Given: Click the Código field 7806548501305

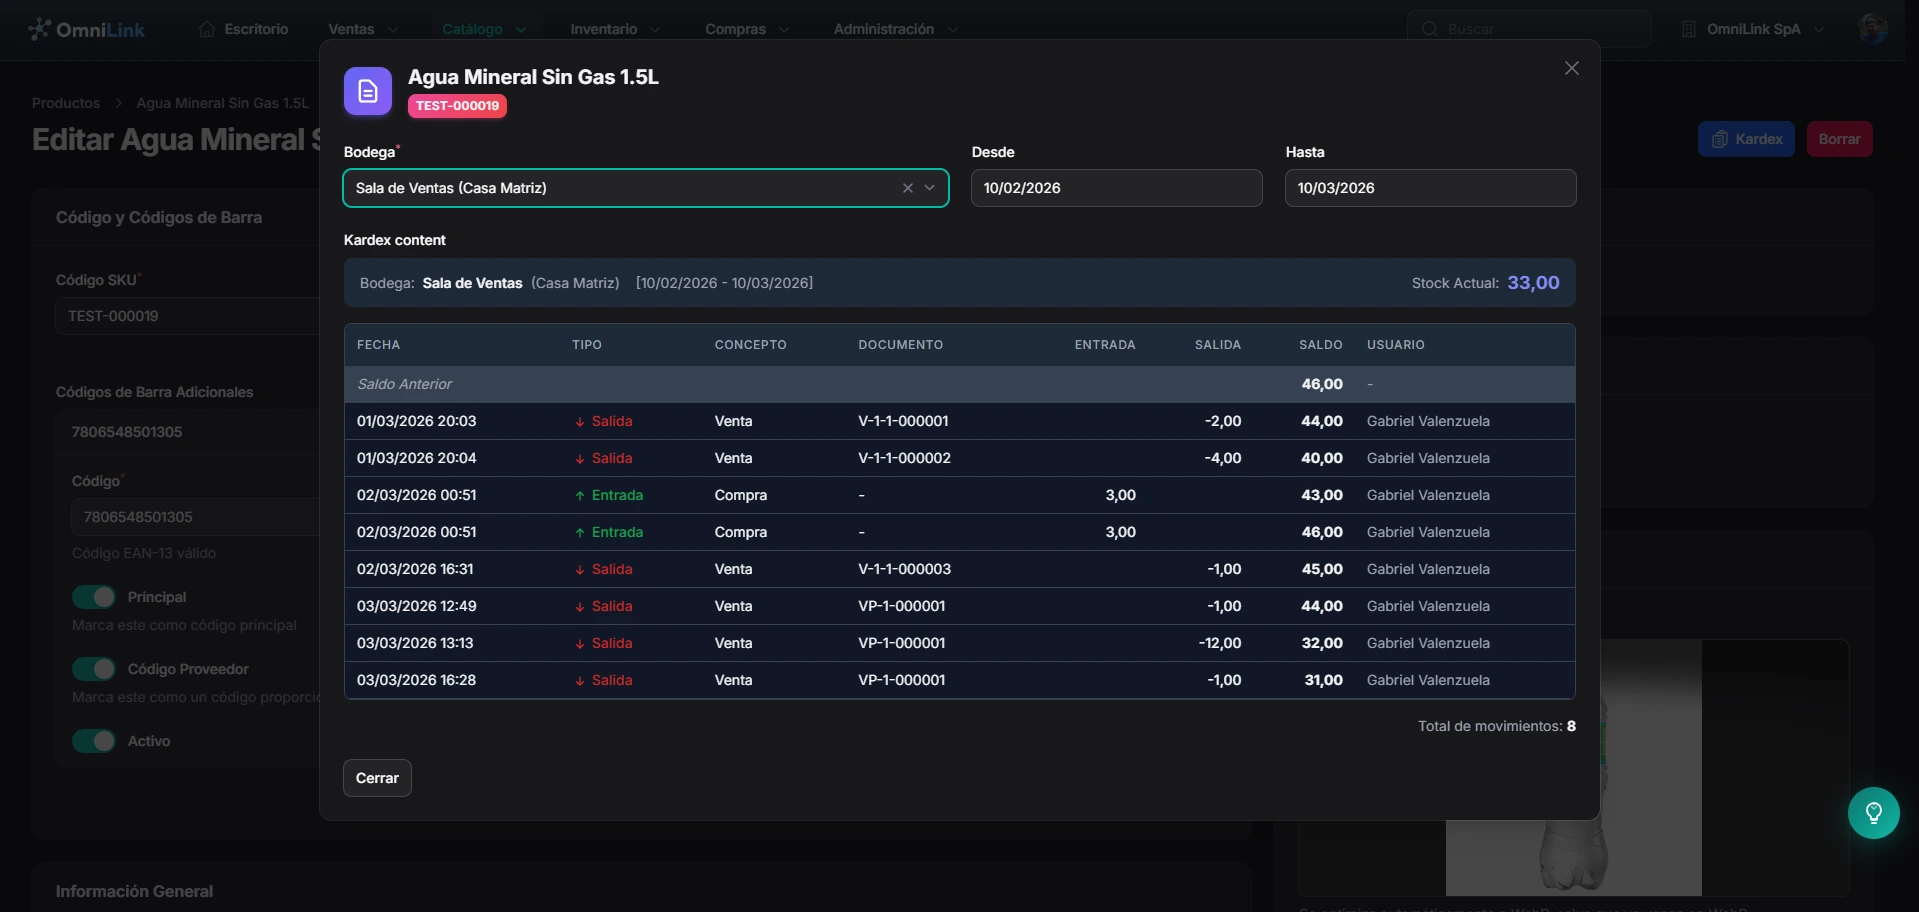Looking at the screenshot, I should click(196, 517).
